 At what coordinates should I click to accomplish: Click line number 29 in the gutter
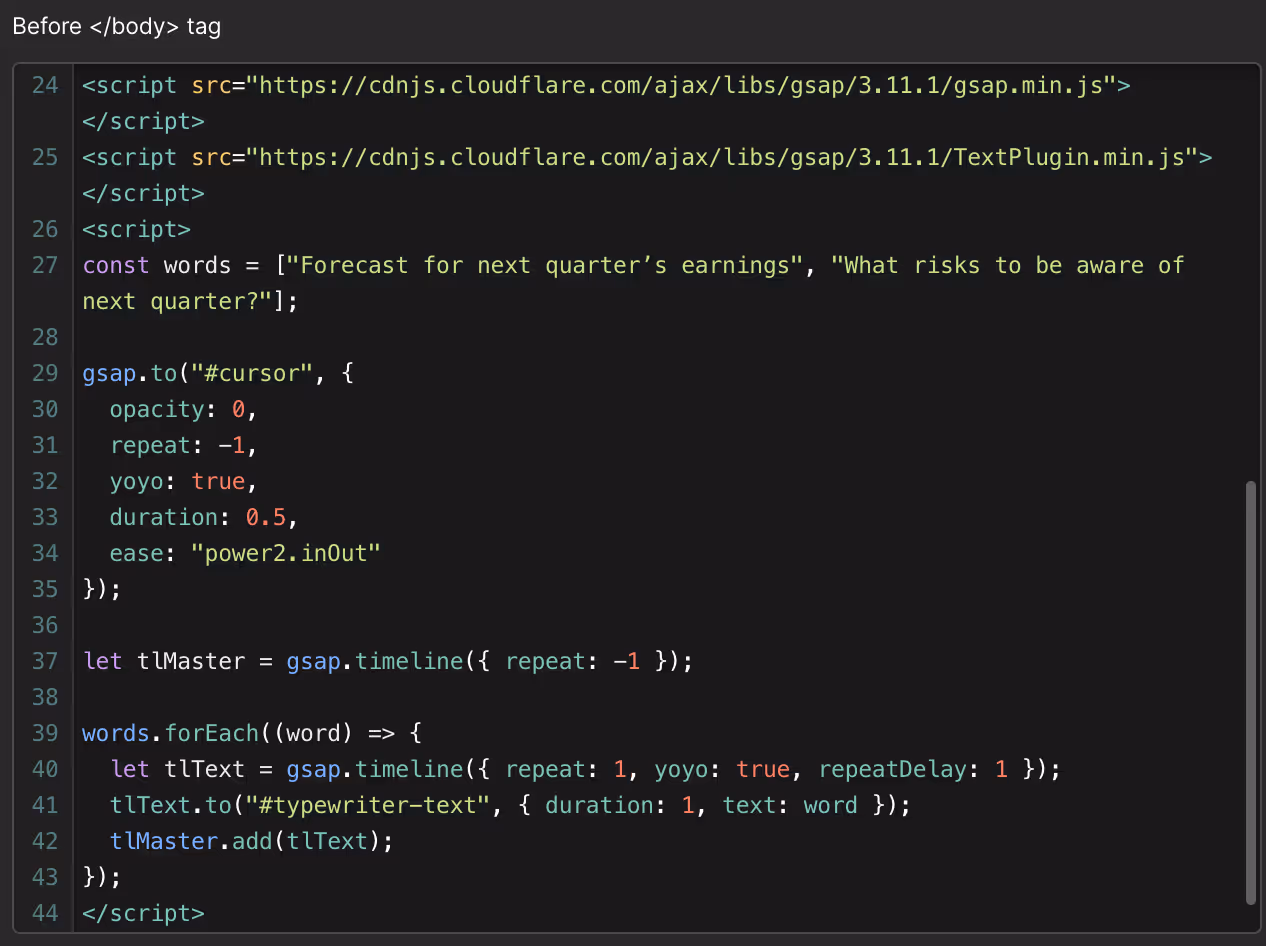(45, 373)
